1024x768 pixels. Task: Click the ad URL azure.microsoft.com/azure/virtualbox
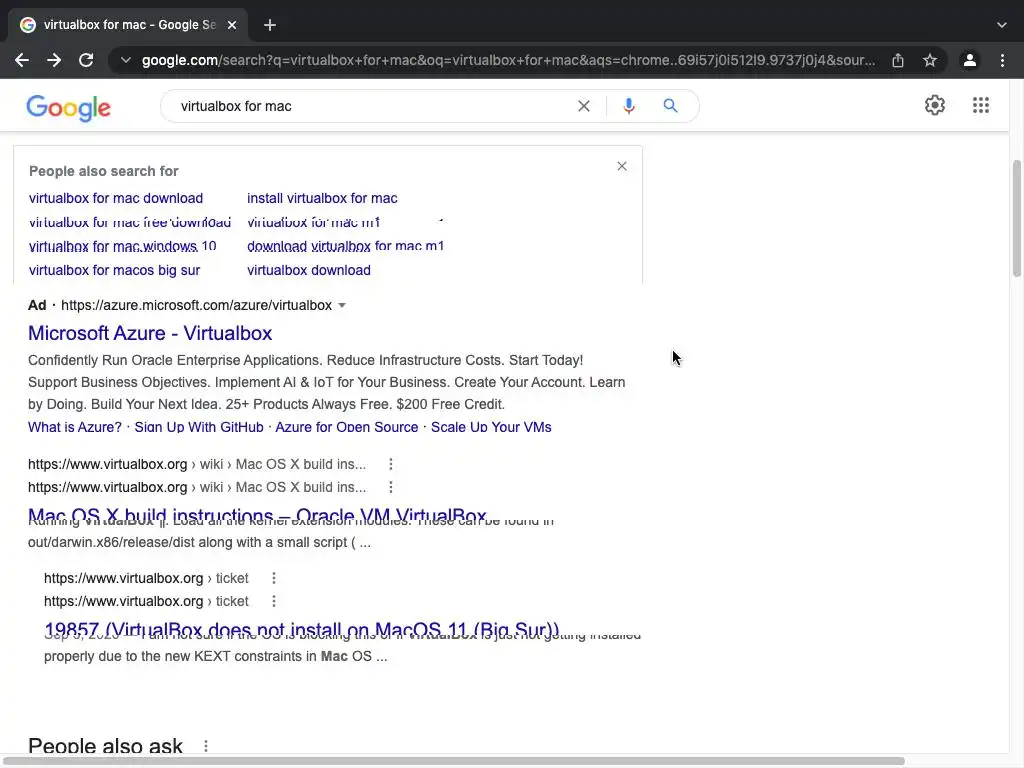tap(197, 306)
